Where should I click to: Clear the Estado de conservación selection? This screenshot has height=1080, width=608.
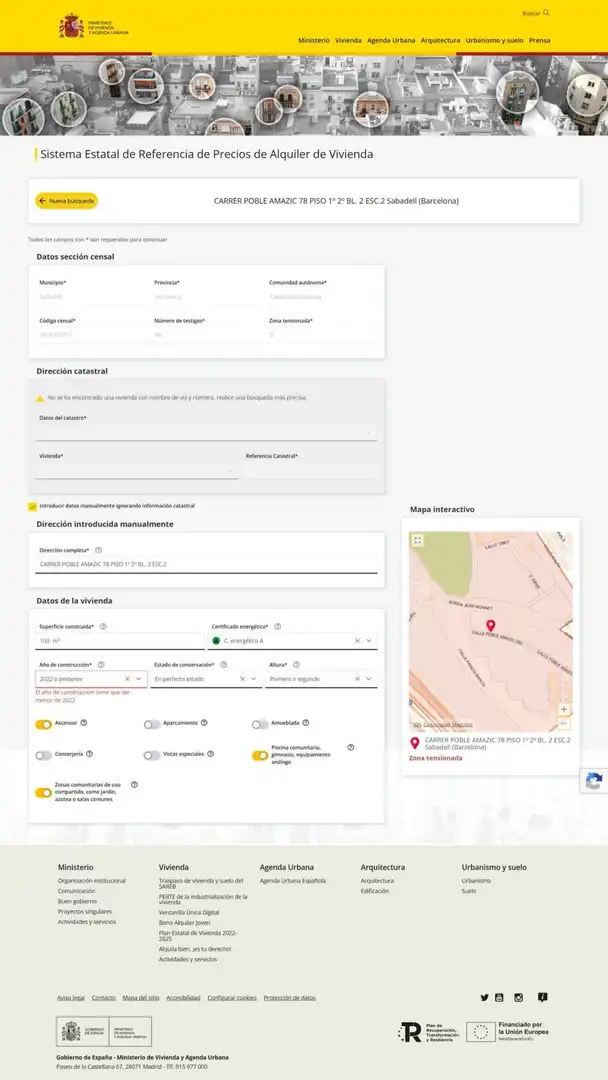[x=242, y=678]
